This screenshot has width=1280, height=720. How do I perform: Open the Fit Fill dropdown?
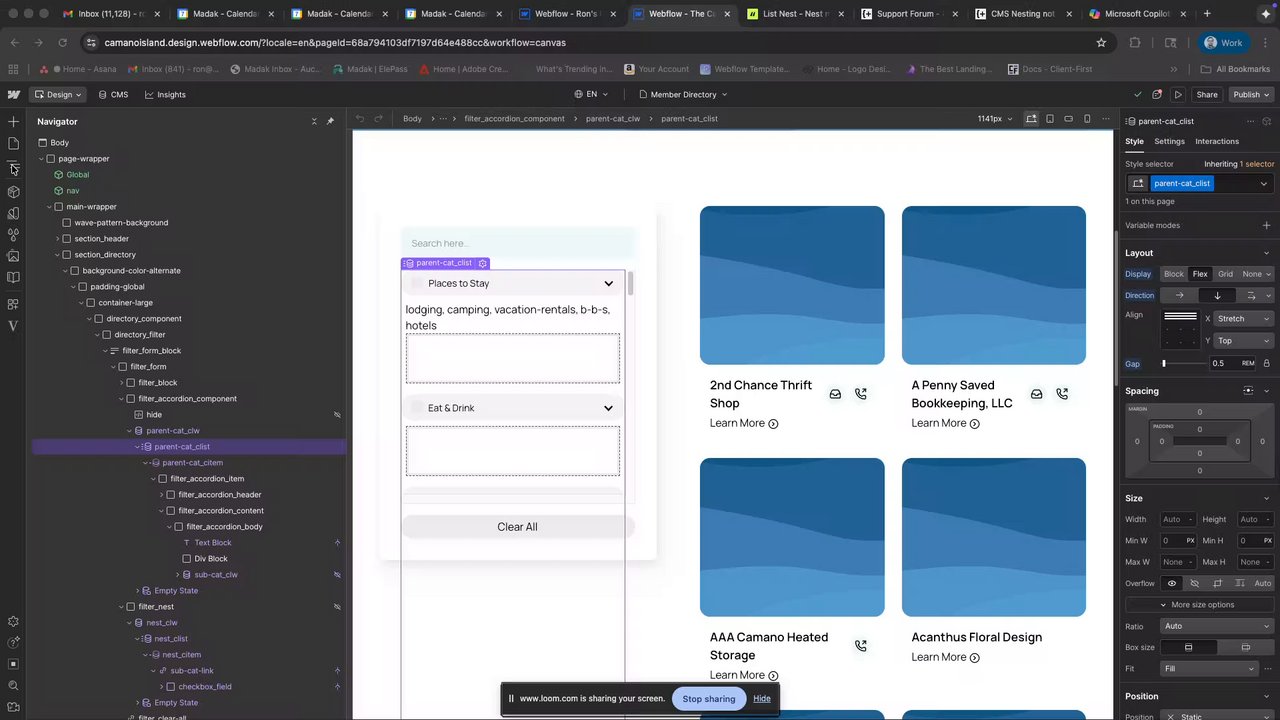point(1208,669)
